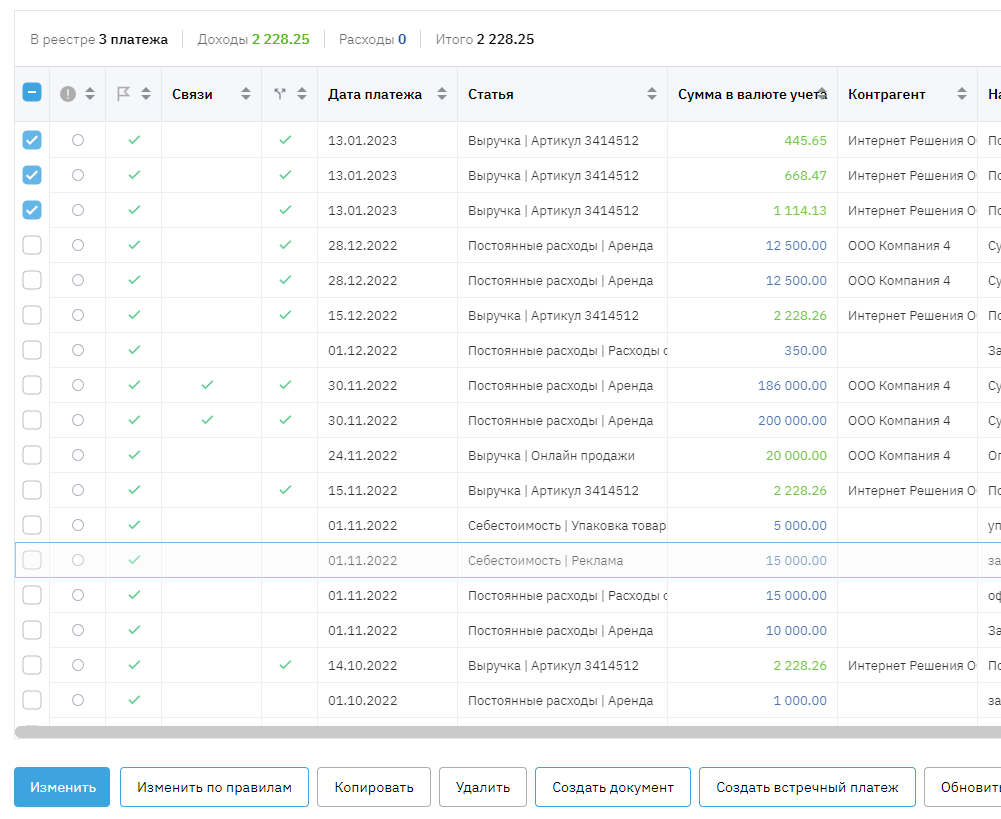Click the flag column header icon
Viewport: 1001px width, 819px height.
pyautogui.click(x=124, y=94)
